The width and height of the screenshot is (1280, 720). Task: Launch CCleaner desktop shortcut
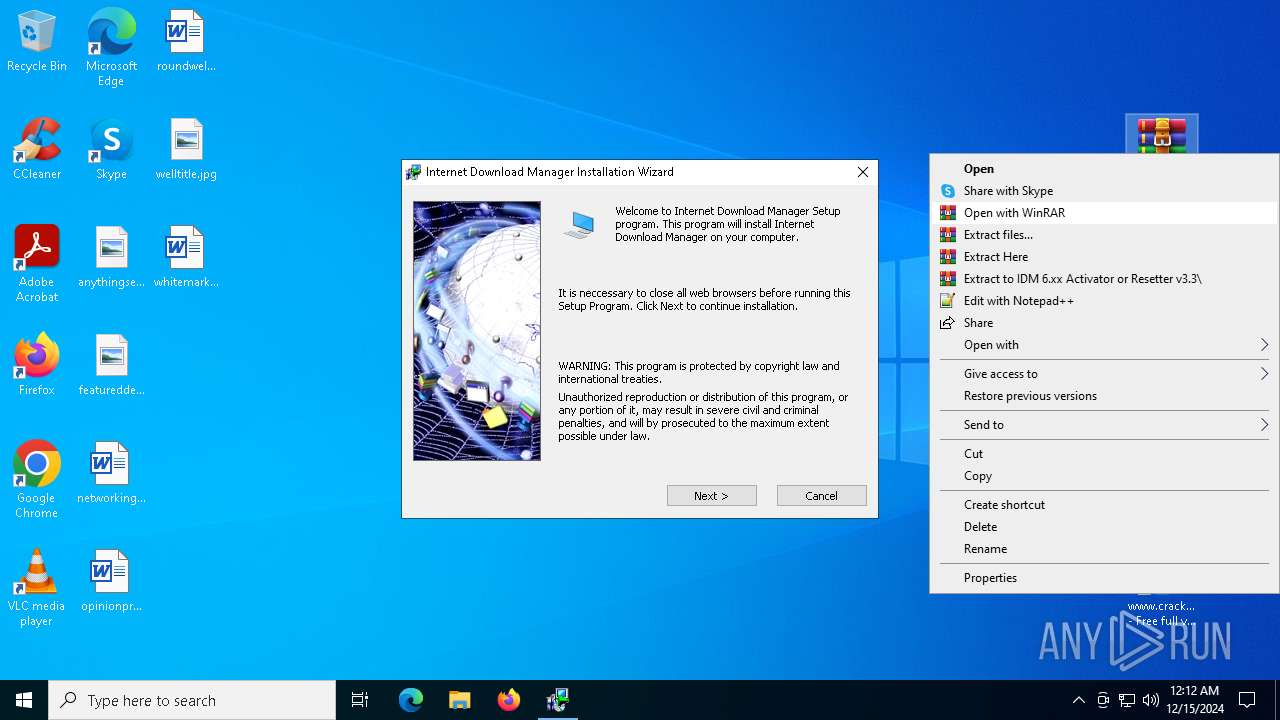coord(37,149)
